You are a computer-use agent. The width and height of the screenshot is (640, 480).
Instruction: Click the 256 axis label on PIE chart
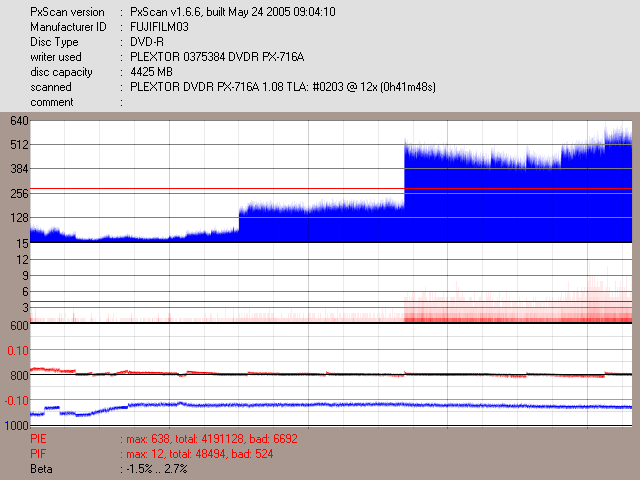click(19, 193)
